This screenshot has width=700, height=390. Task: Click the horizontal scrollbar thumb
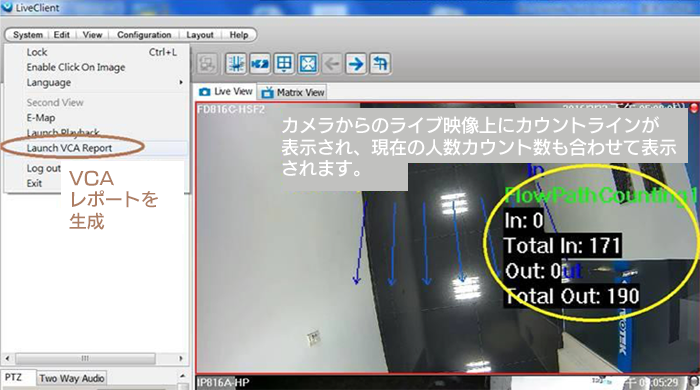pos(85,358)
